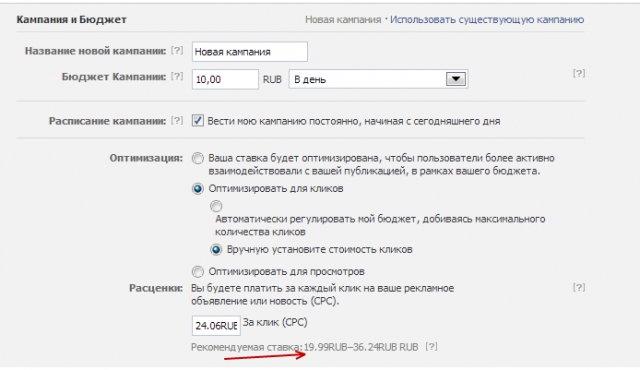
Task: Focus the CPC bid 24.06RUB field
Action: click(216, 326)
